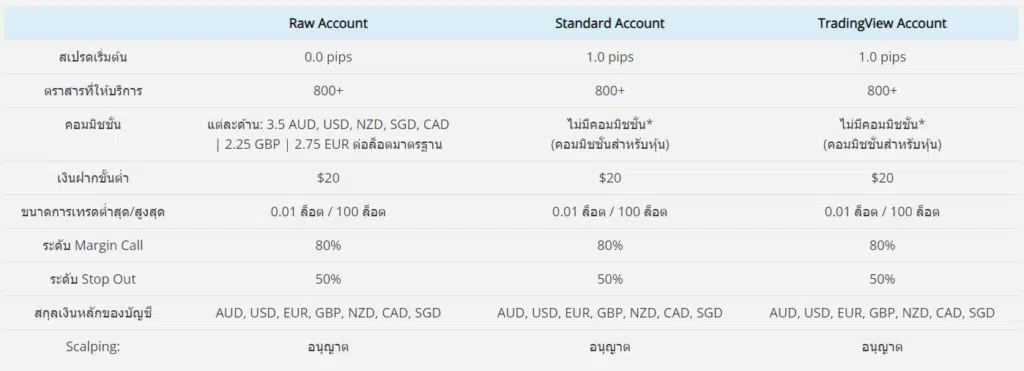This screenshot has height=371, width=1024.
Task: Click the TradingView Account 80% Margin Call value
Action: point(882,246)
